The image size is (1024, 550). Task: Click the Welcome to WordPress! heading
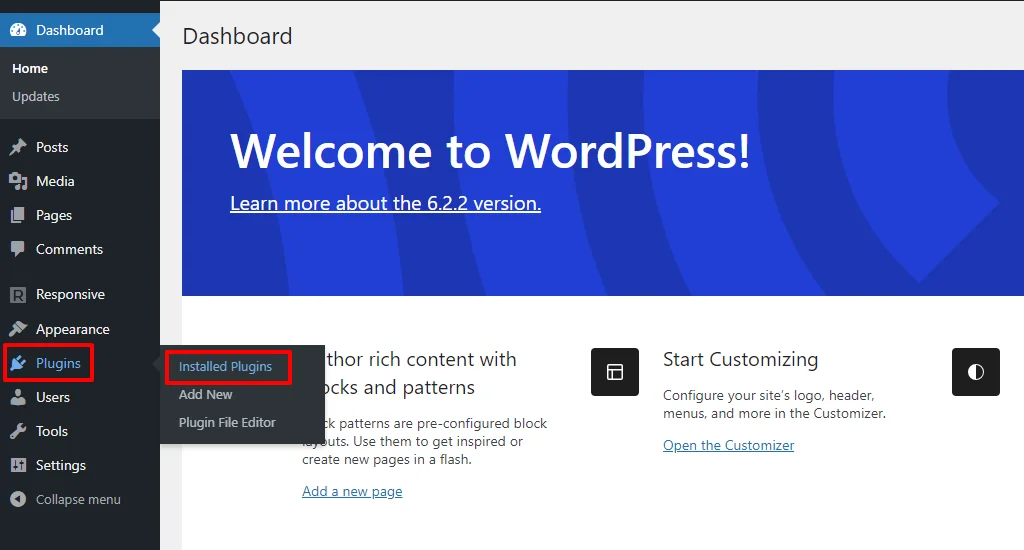[x=490, y=151]
